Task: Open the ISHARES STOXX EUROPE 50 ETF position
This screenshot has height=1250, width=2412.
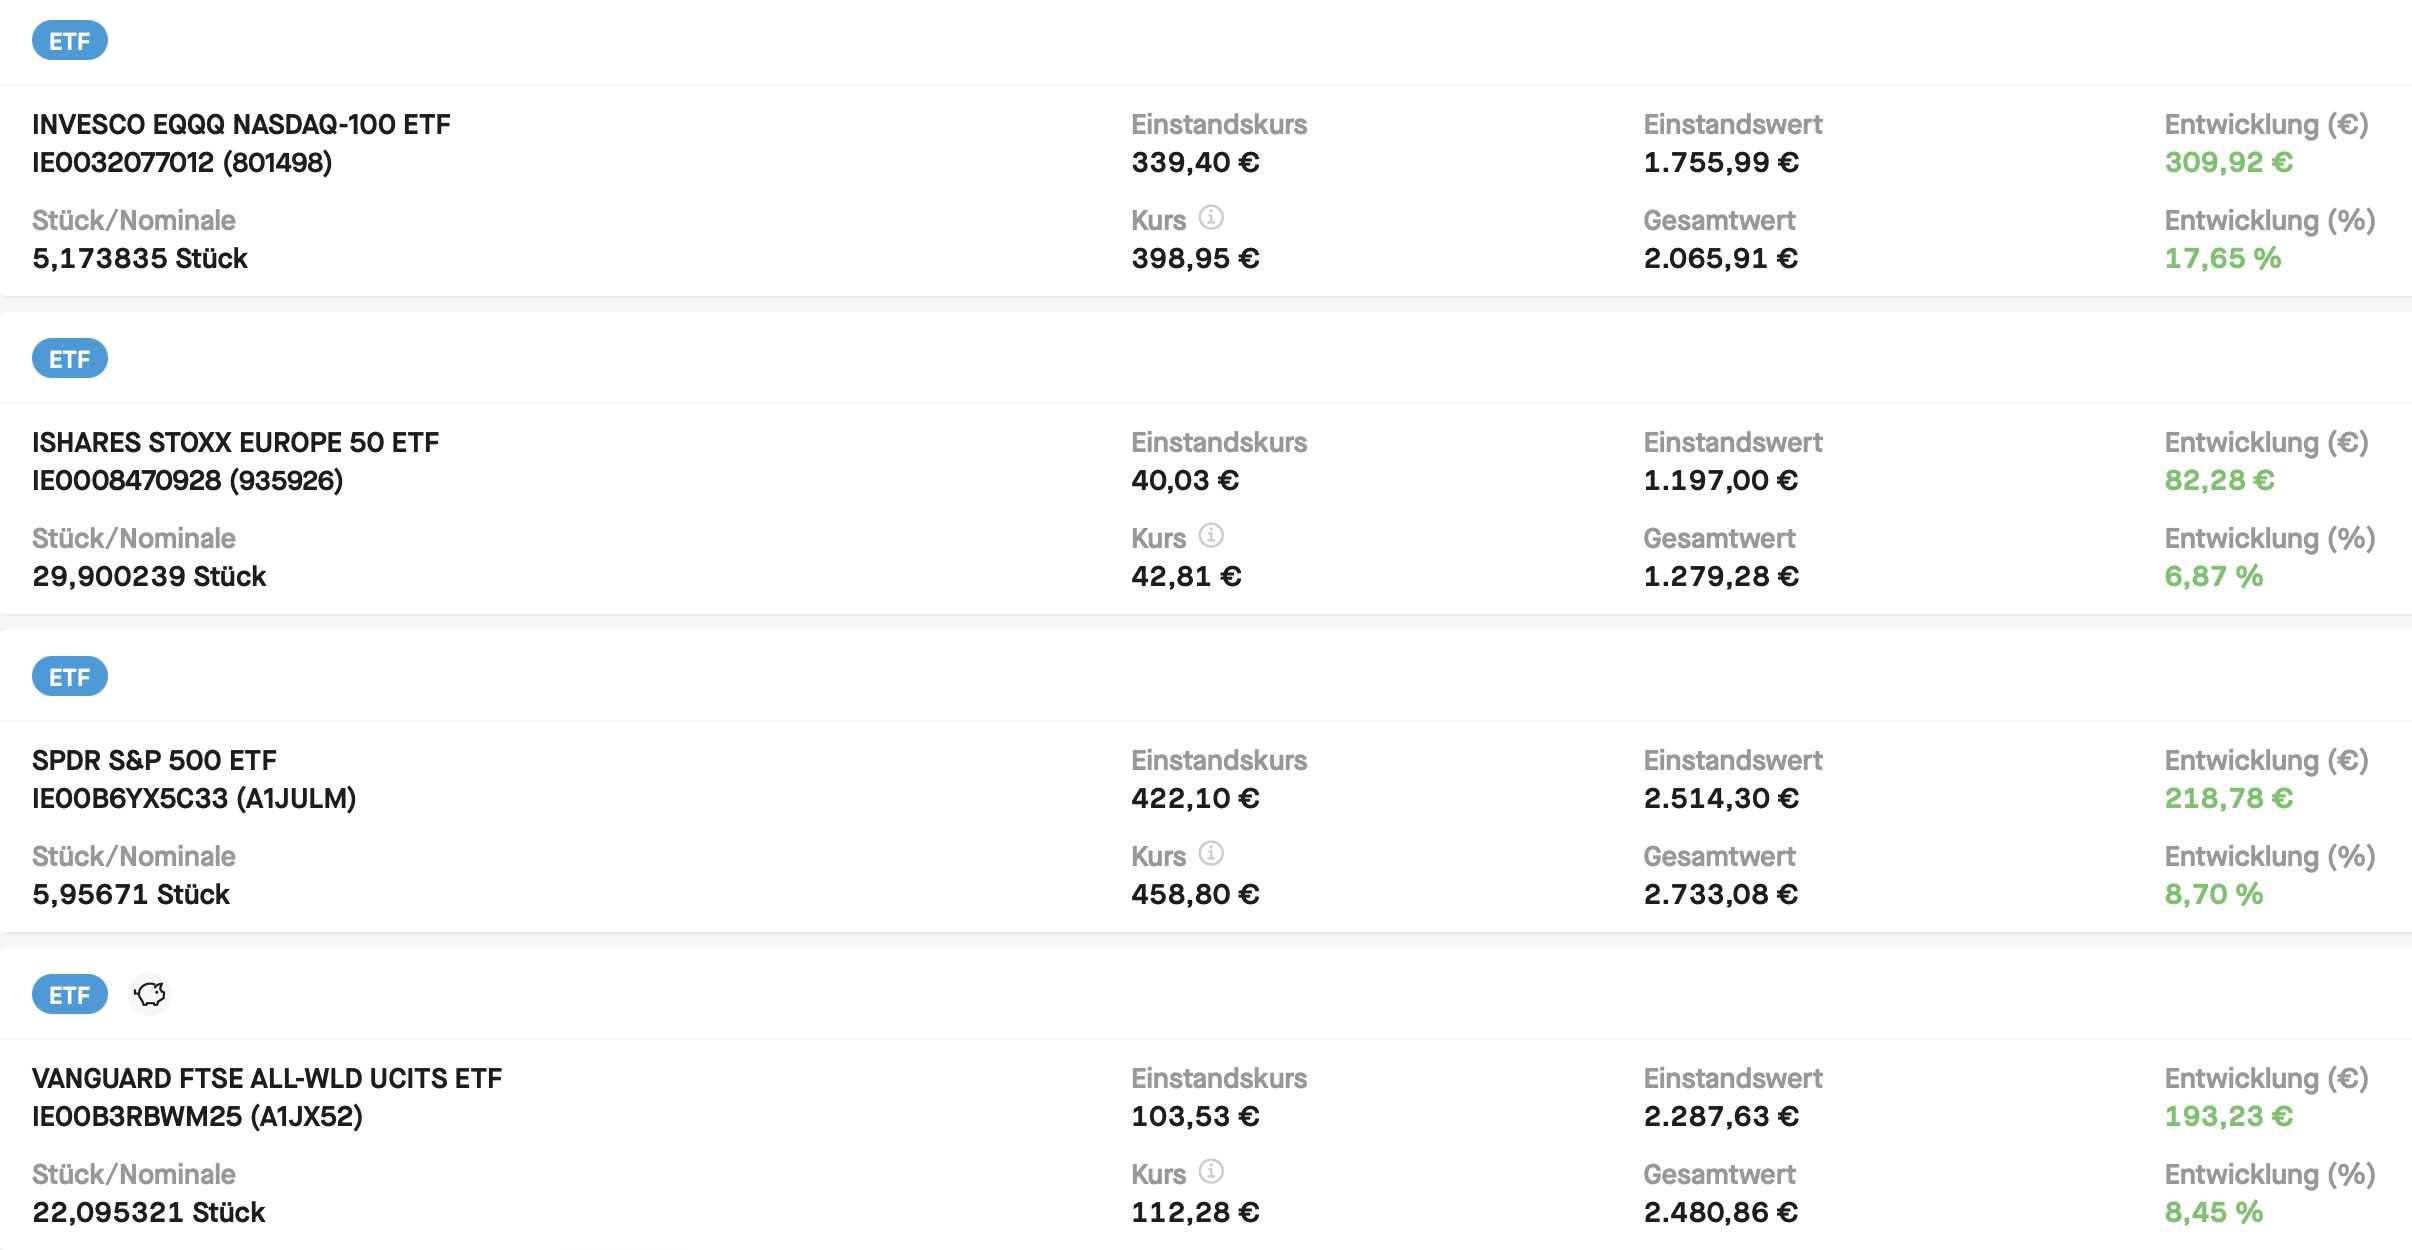Action: tap(235, 443)
